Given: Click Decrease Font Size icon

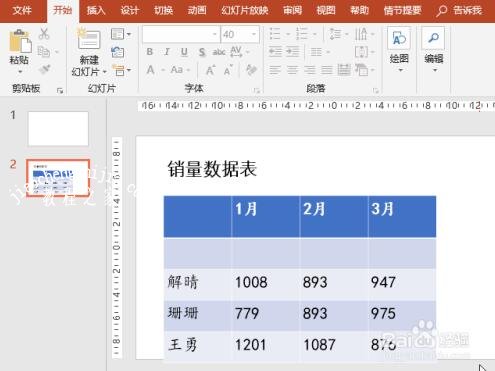Looking at the screenshot, I should (x=228, y=70).
